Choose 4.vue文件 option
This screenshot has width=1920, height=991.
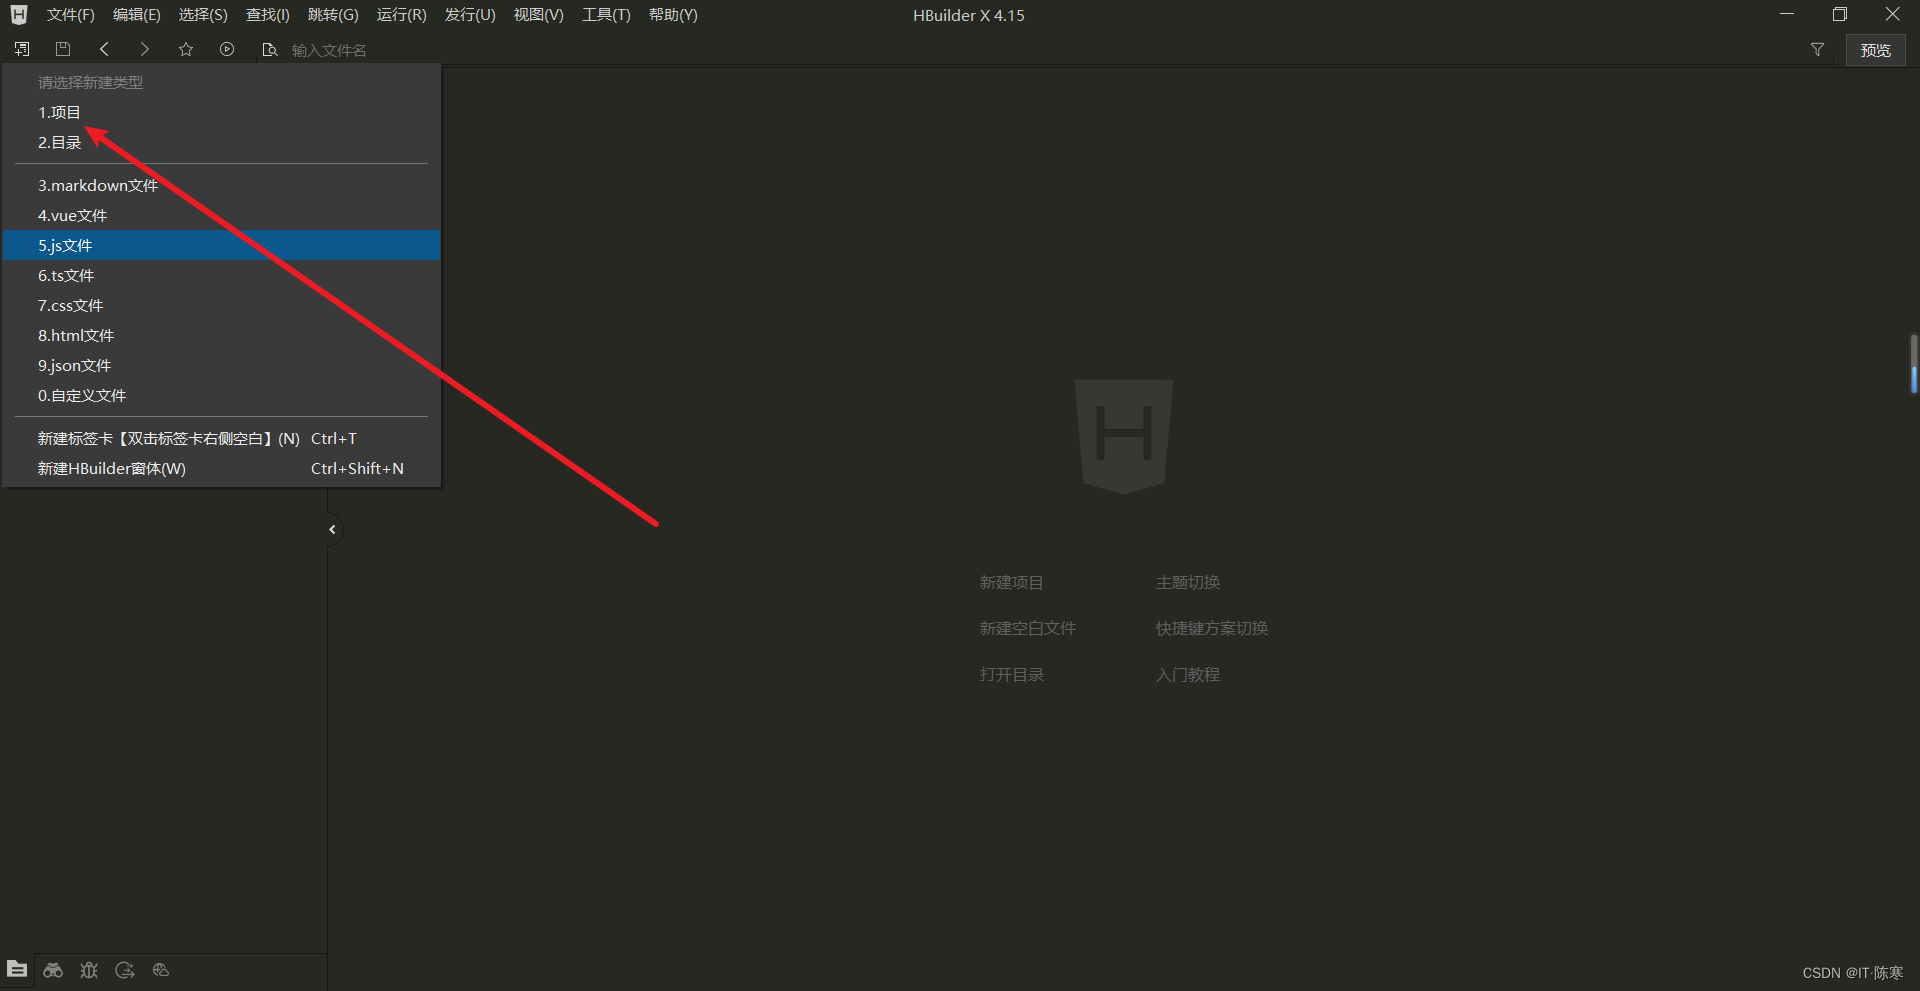coord(221,215)
